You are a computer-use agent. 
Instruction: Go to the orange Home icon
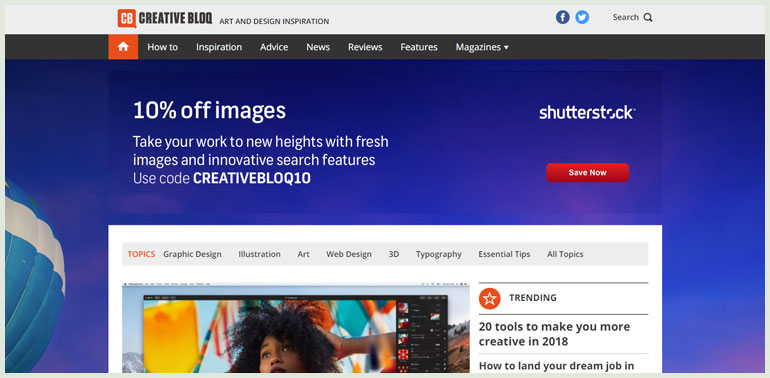[x=123, y=47]
